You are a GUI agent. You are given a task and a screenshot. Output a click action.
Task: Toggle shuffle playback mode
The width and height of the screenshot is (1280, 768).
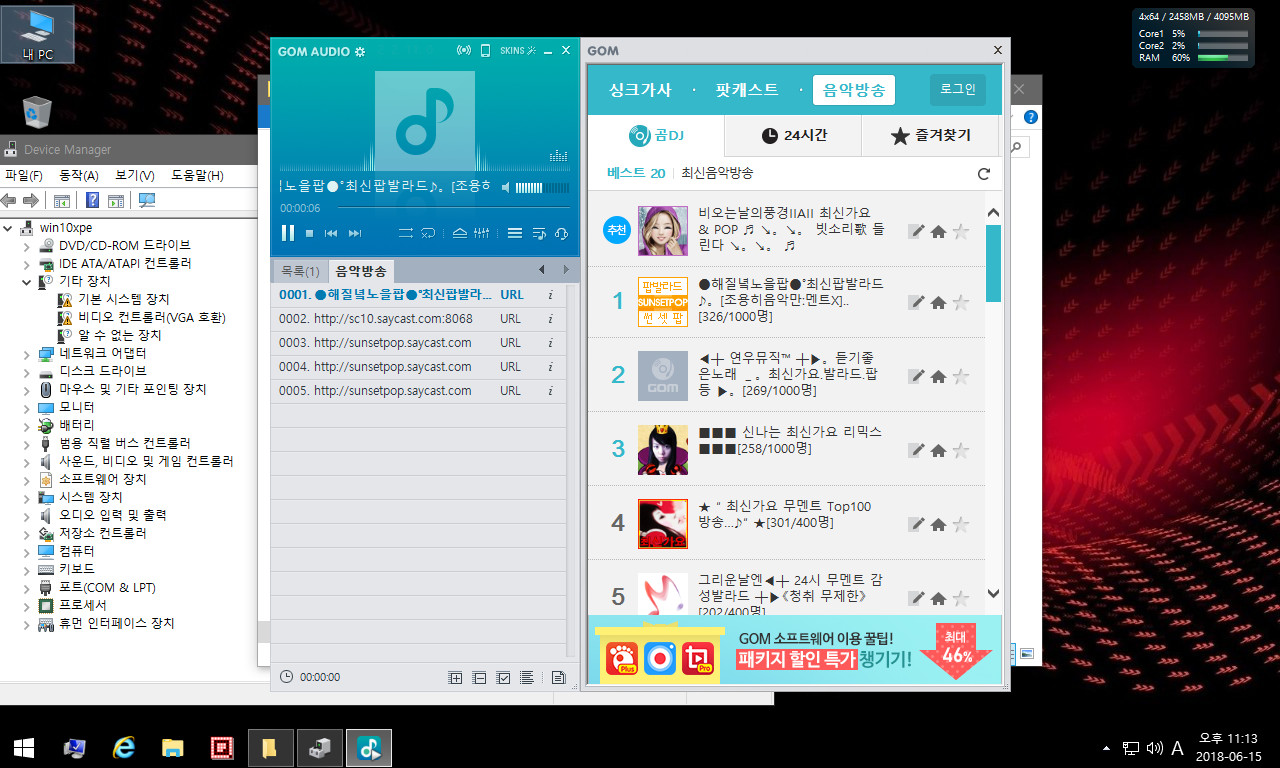(406, 233)
